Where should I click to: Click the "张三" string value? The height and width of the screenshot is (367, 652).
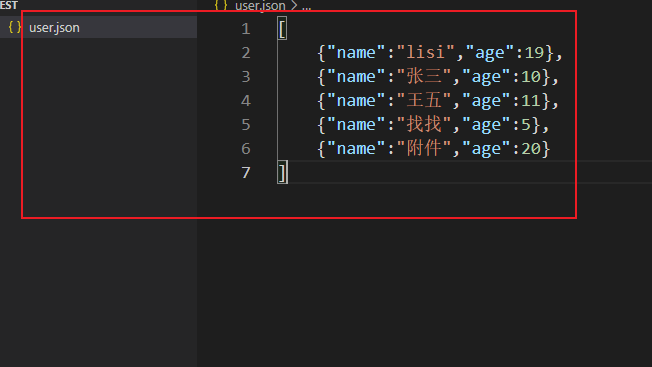(x=424, y=77)
